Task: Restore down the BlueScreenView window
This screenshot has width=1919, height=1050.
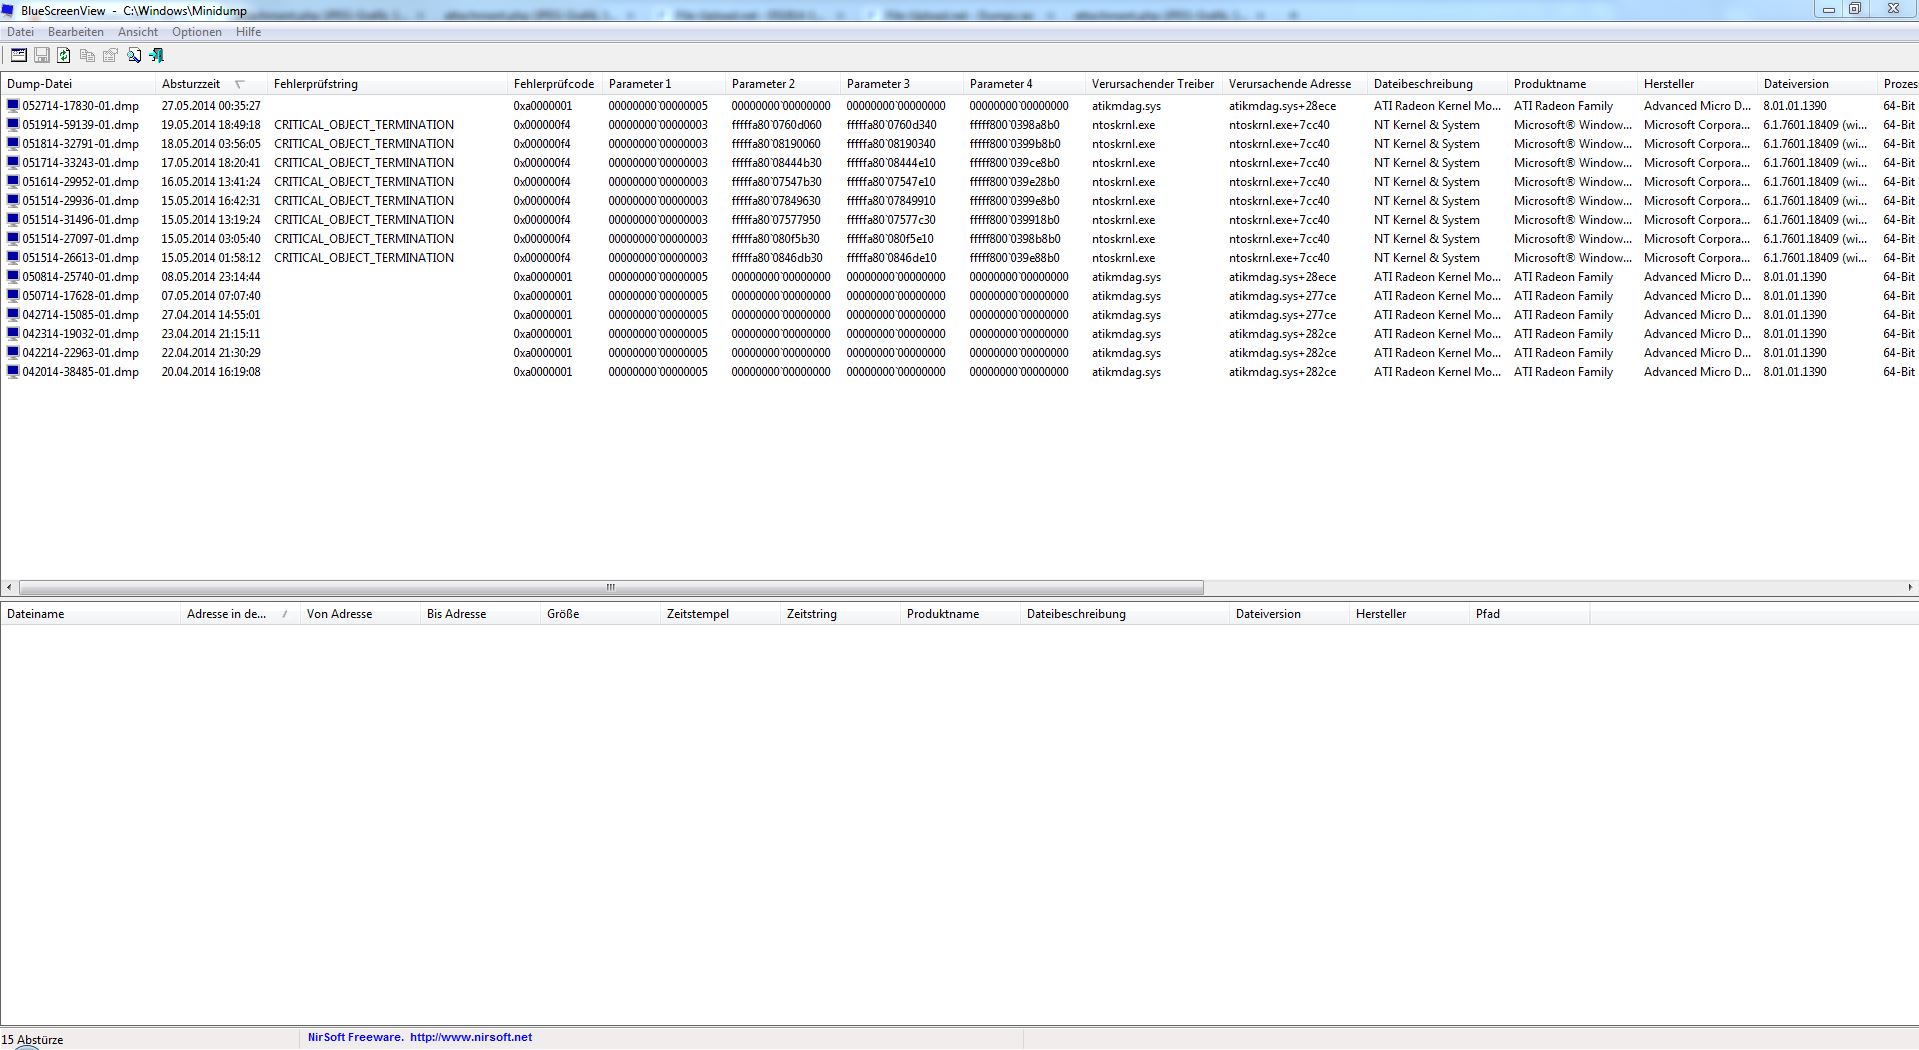Action: [1855, 9]
